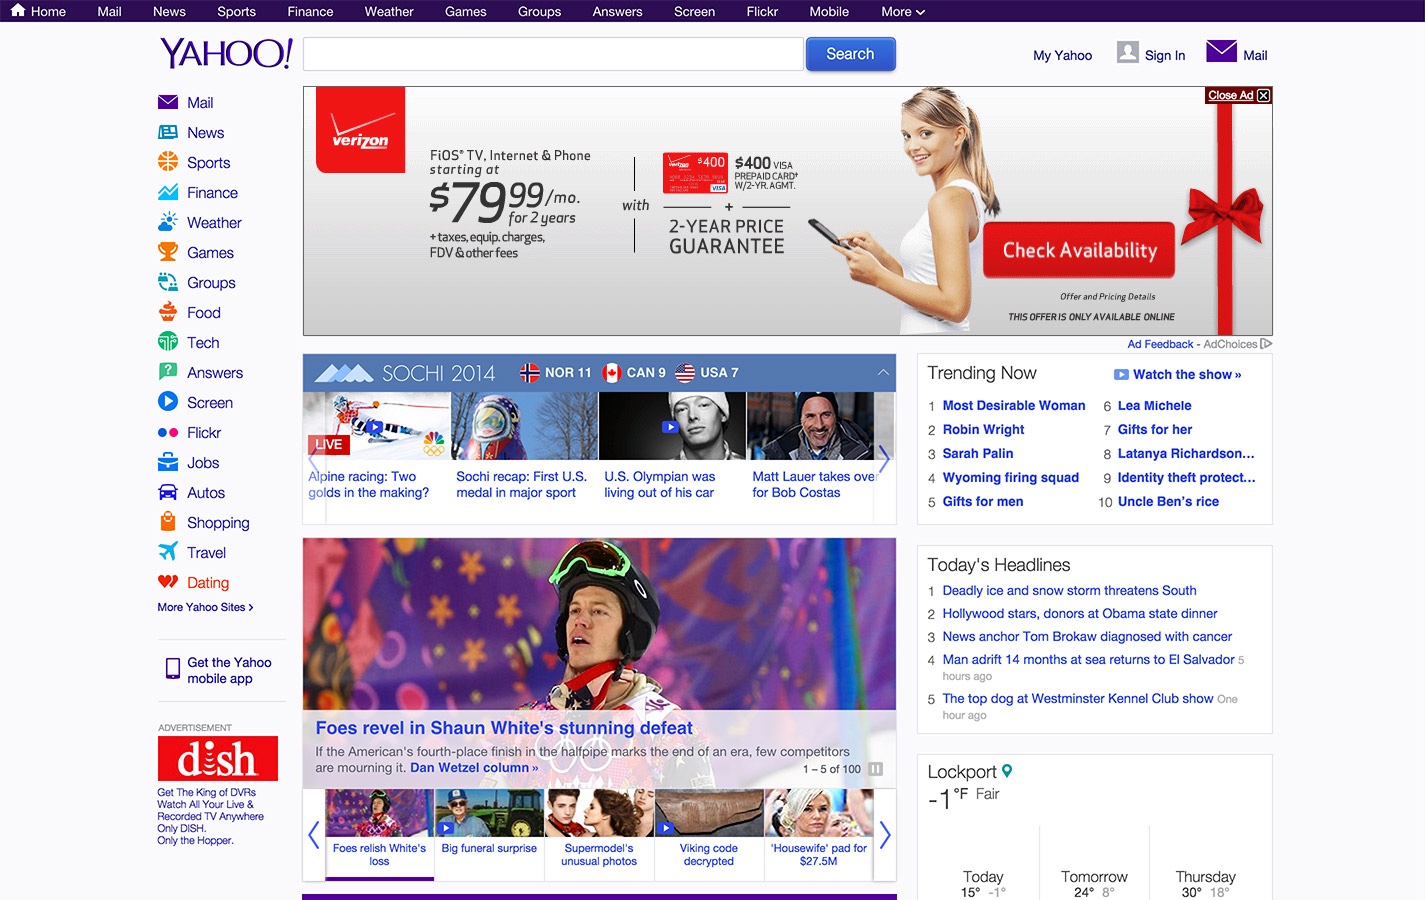This screenshot has width=1425, height=900.
Task: Open Mobile in the top navigation bar
Action: (x=829, y=11)
